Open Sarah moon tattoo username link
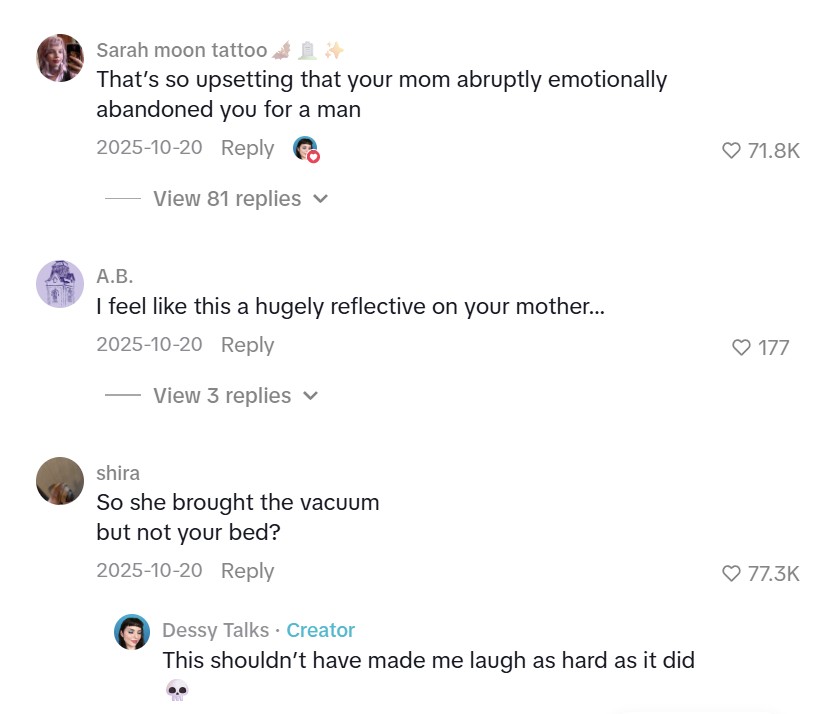The width and height of the screenshot is (814, 714). 181,50
